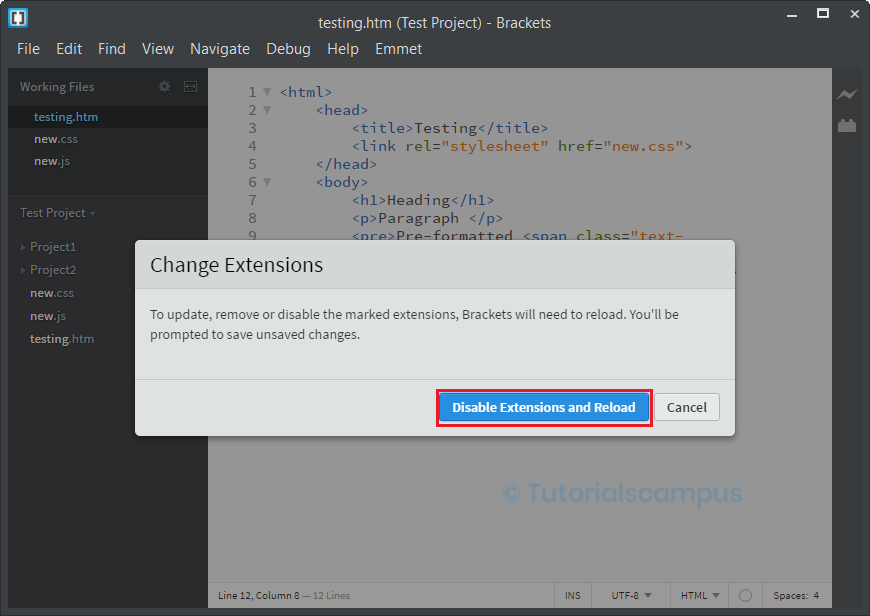Open the Find menu
Viewport: 870px width, 616px height.
112,49
